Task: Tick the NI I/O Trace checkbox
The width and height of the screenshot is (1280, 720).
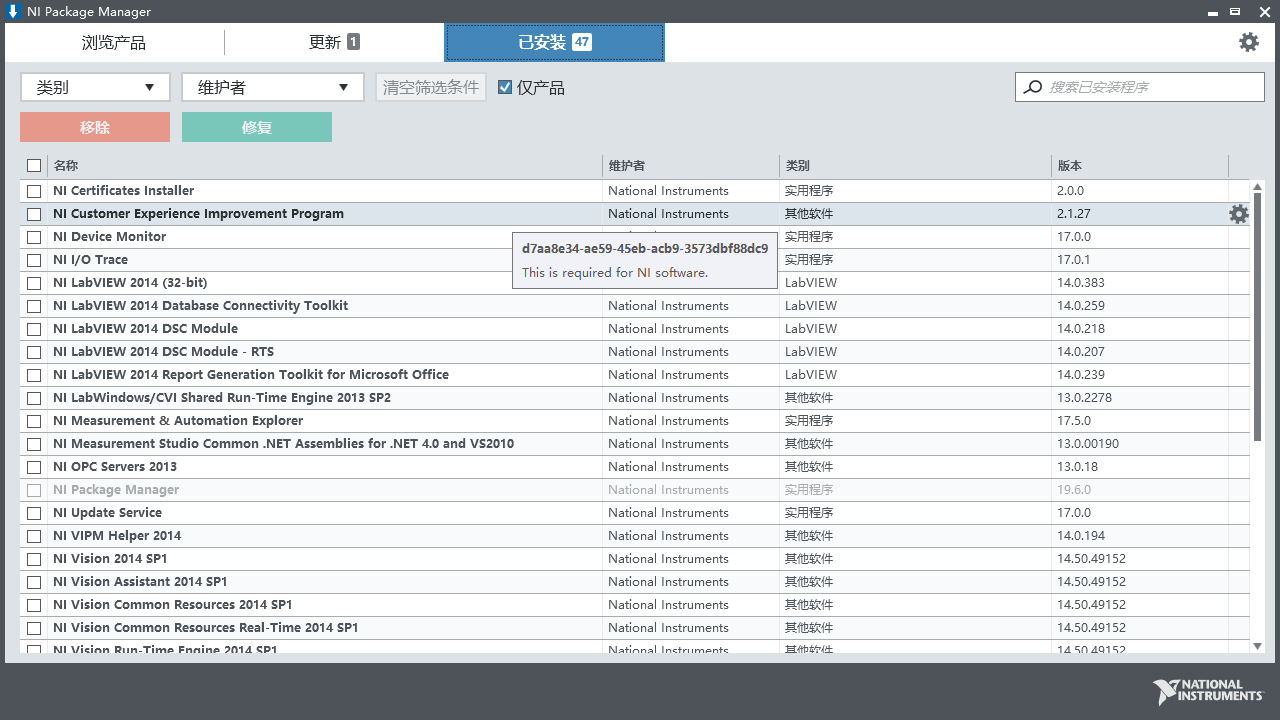Action: (34, 260)
